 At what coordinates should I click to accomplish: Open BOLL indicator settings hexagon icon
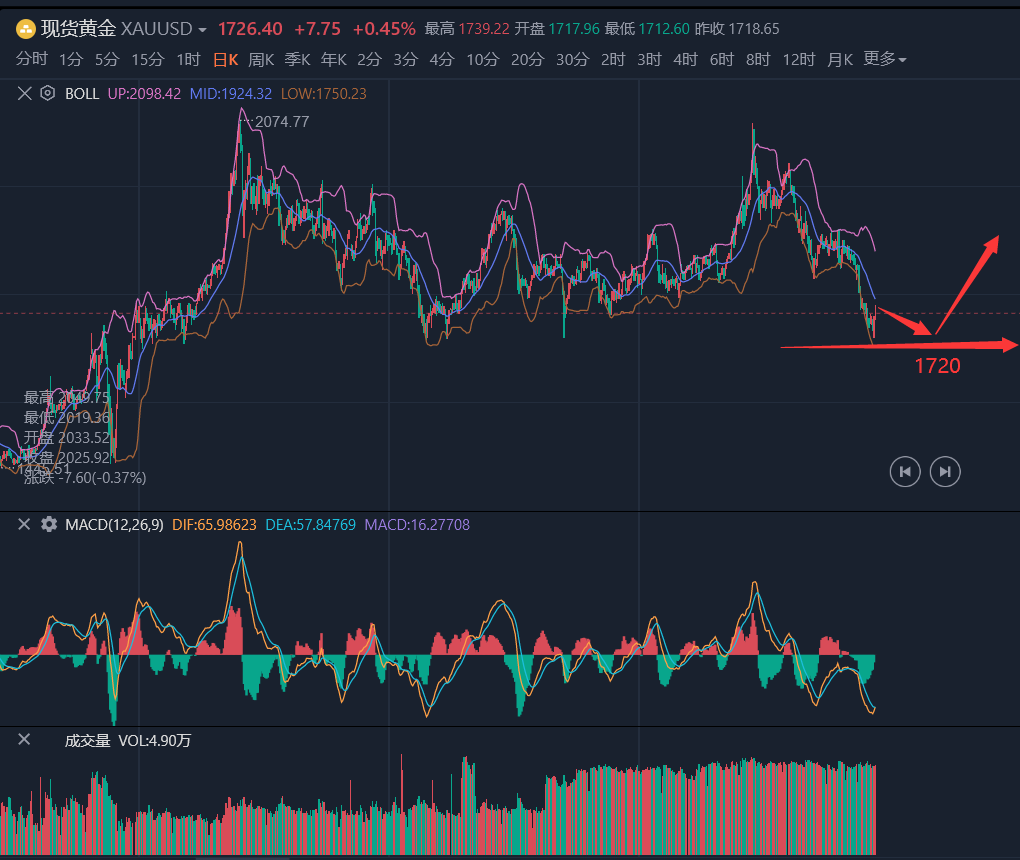click(x=47, y=93)
